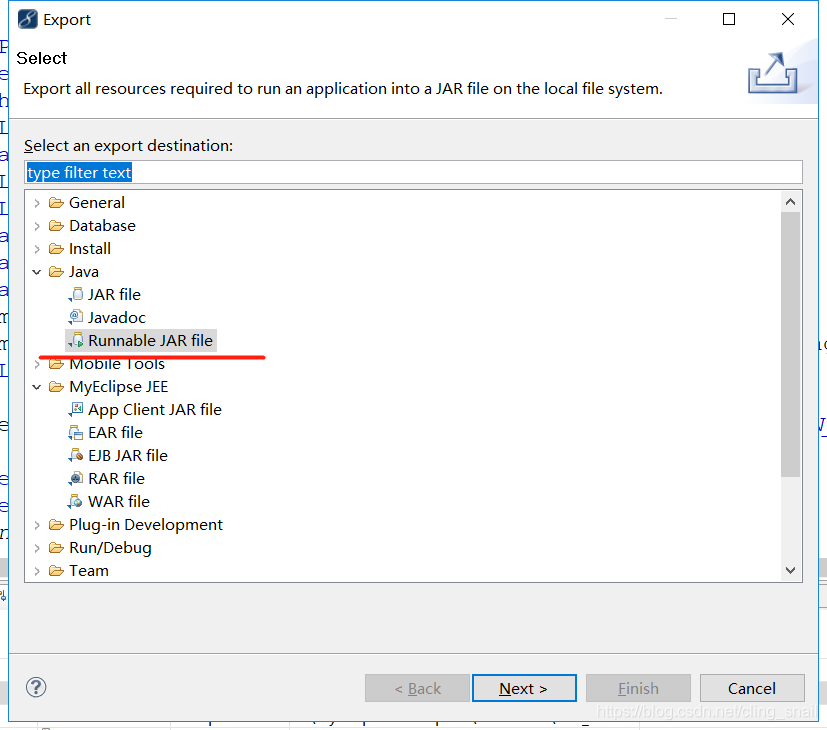Maximize the Export dialog window
827x730 pixels.
[x=729, y=19]
